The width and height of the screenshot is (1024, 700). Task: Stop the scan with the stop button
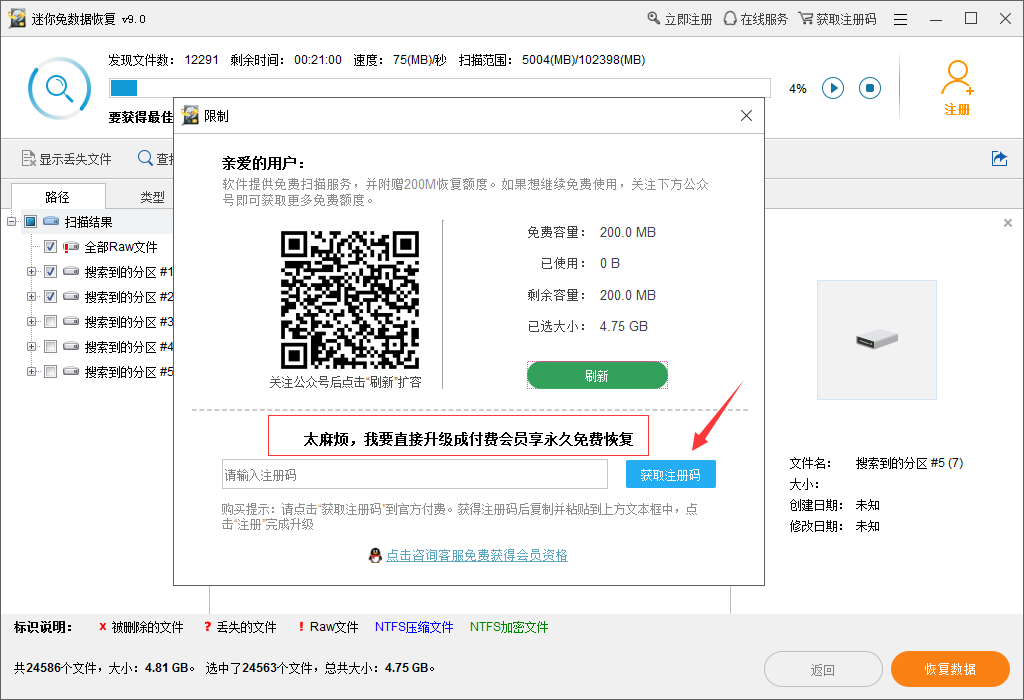[870, 88]
